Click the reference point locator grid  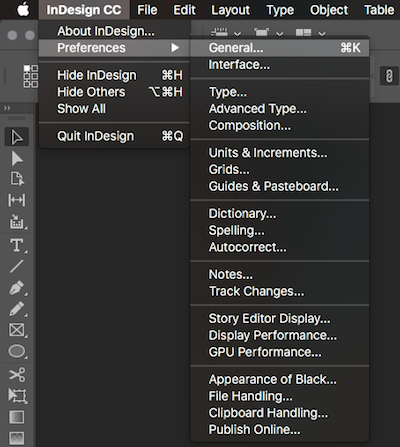[x=30, y=76]
